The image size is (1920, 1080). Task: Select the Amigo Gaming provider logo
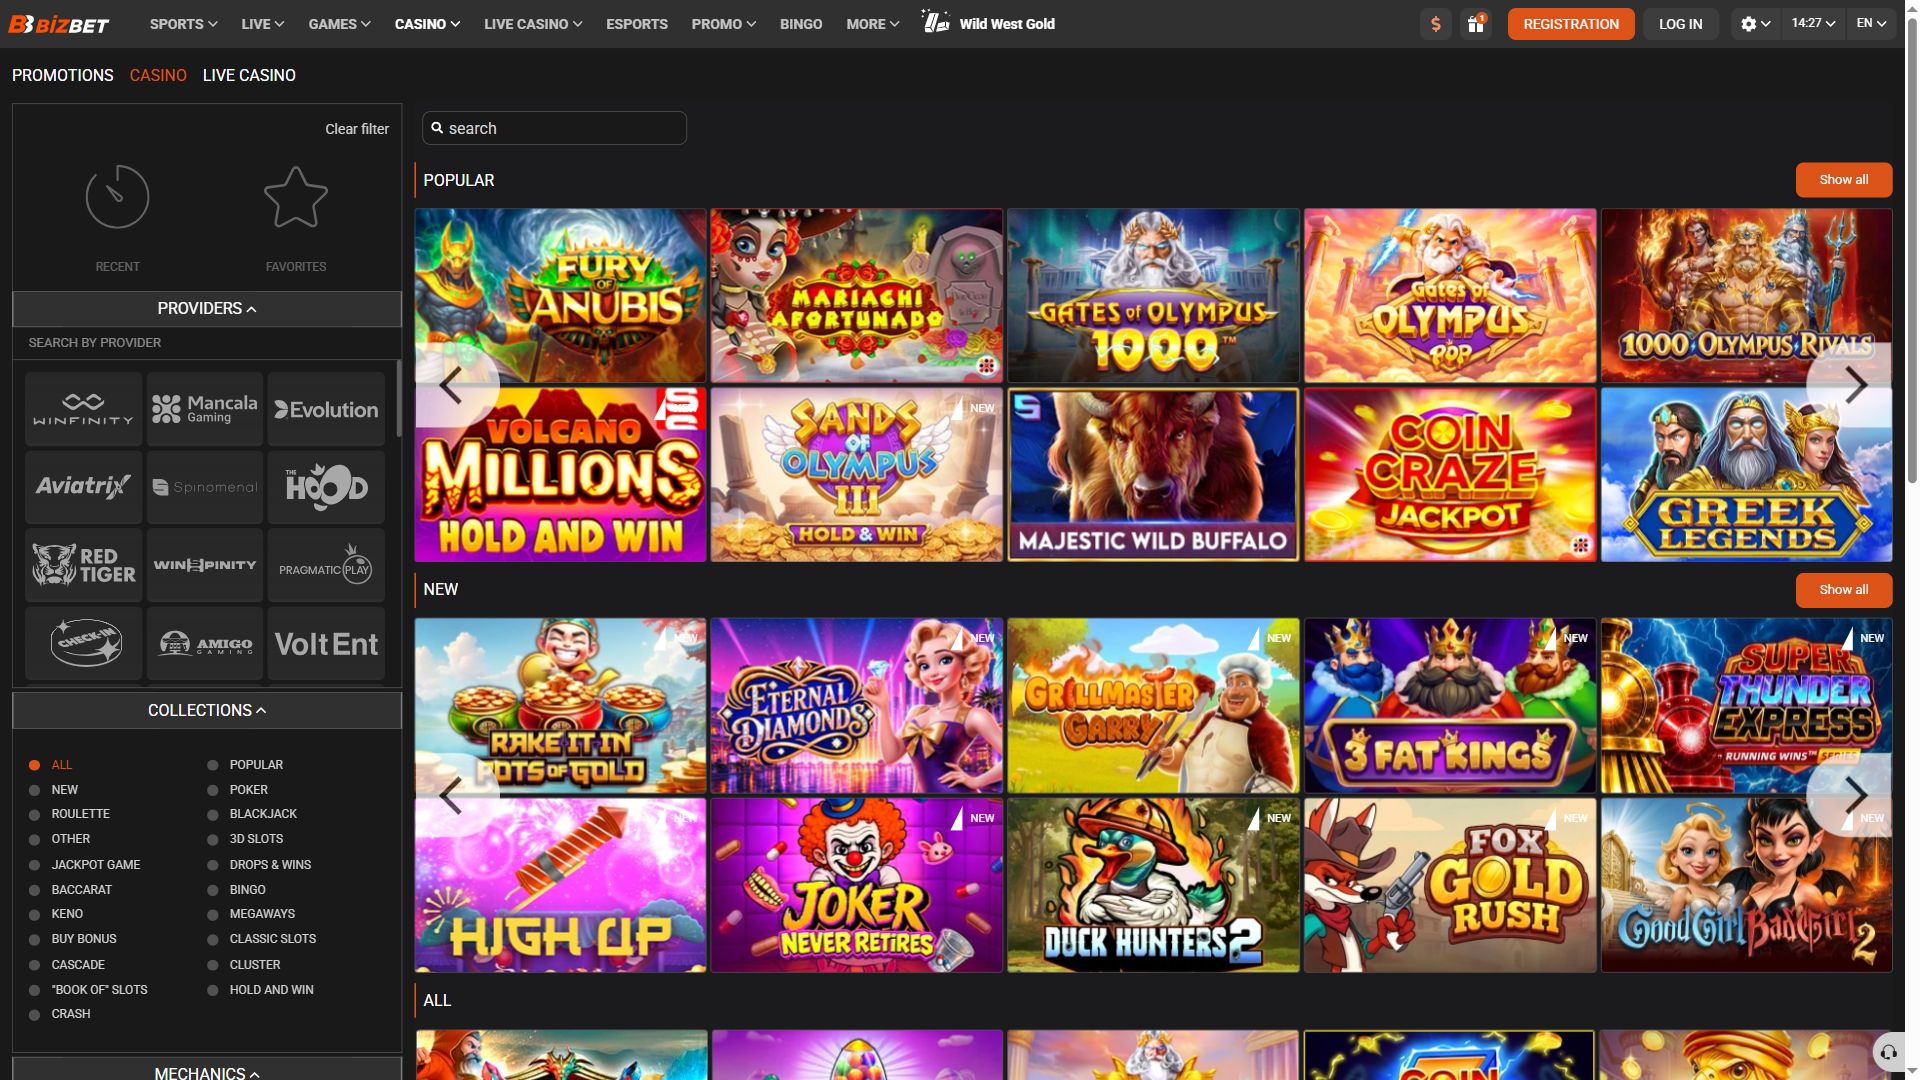coord(205,643)
